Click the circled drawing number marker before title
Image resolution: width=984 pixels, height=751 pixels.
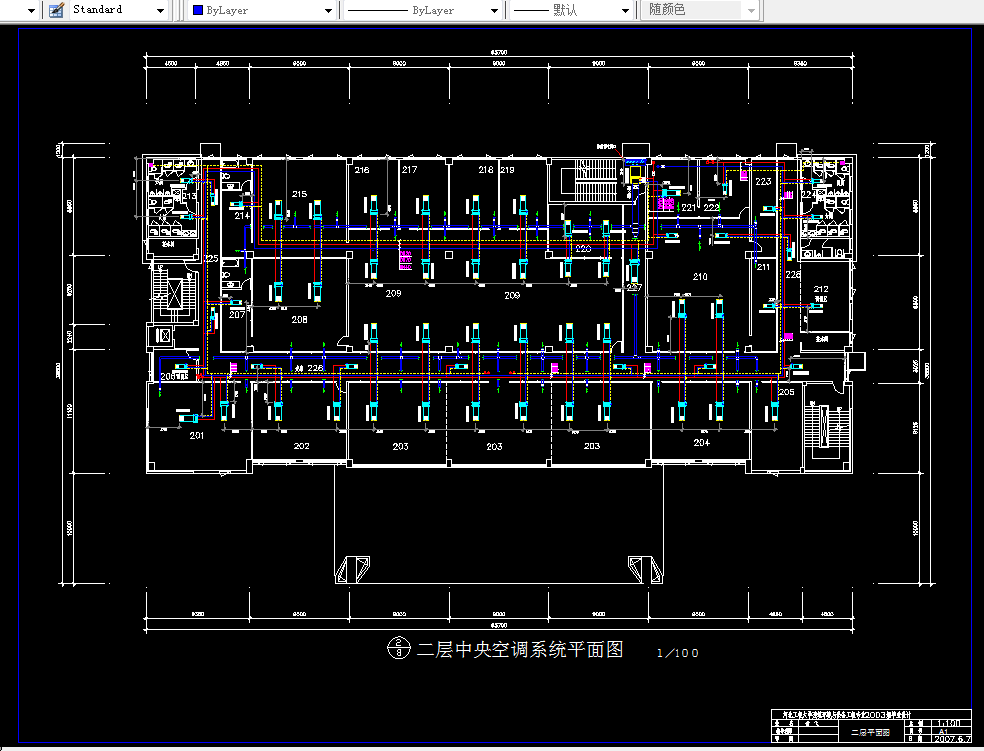click(398, 647)
